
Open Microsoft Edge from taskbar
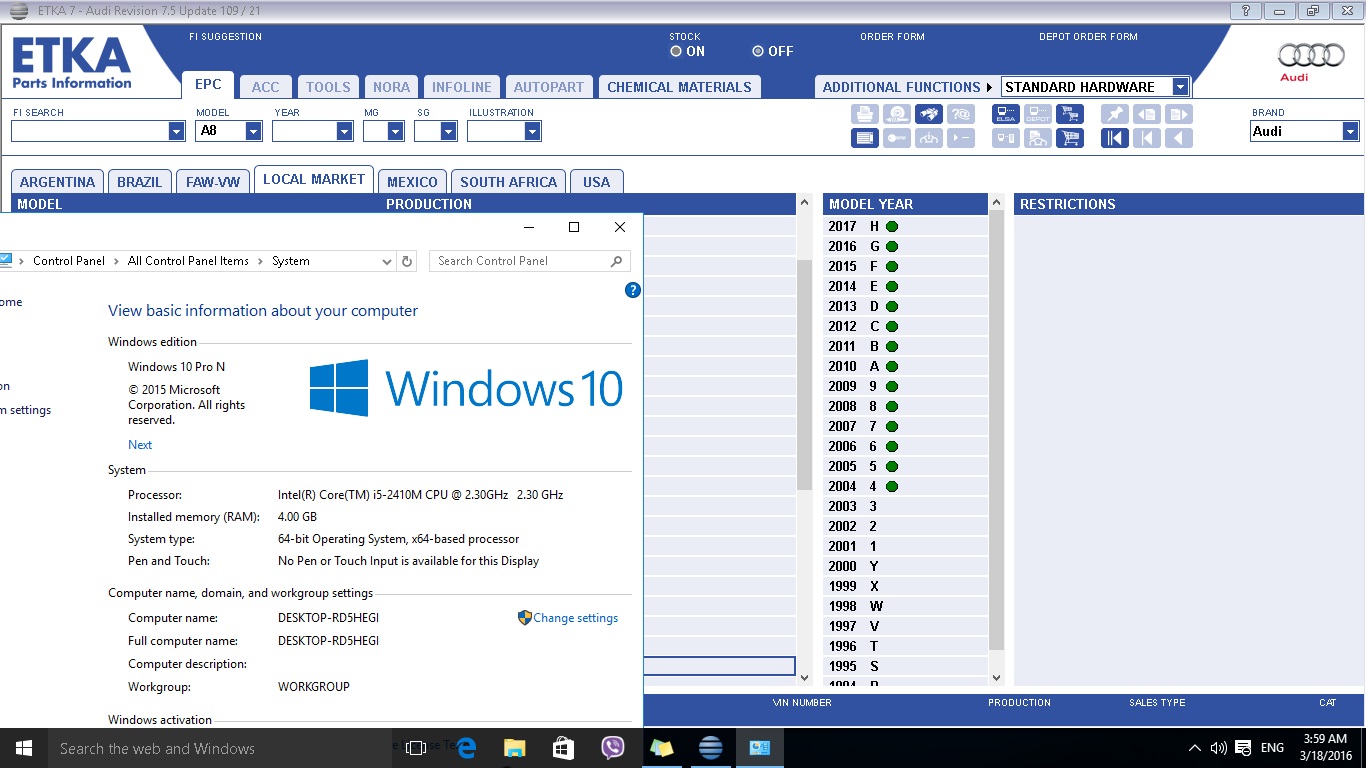pyautogui.click(x=466, y=748)
